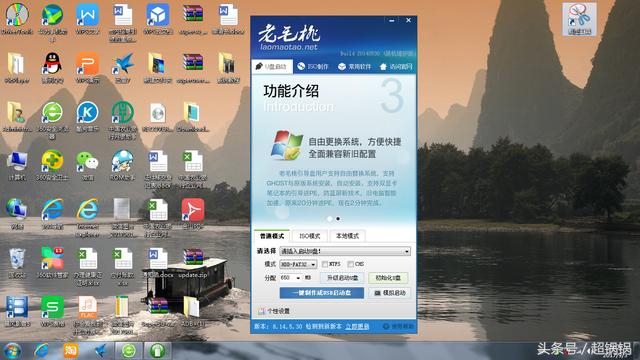
Task: Expand the USB drive selection dropdown
Action: (x=345, y=251)
